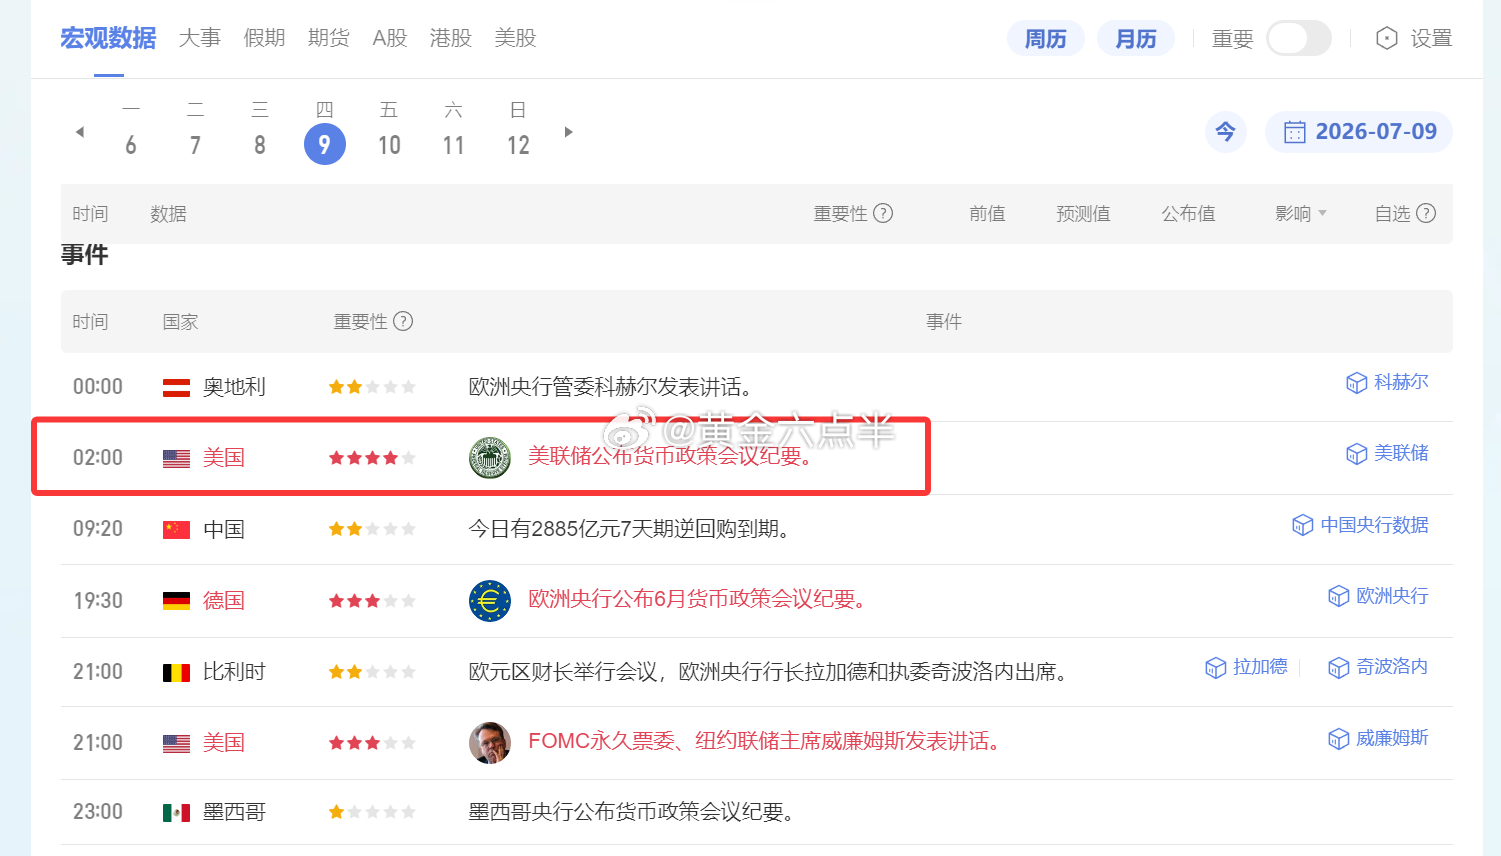This screenshot has width=1501, height=856.
Task: Click star rating in 奥地利 row
Action: pos(372,387)
